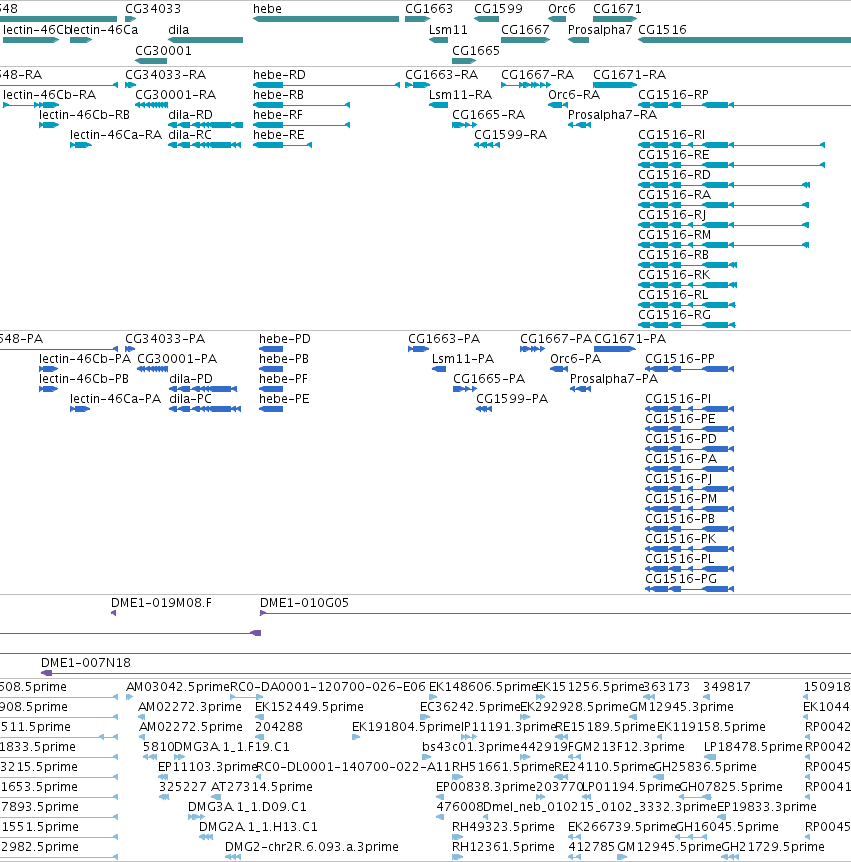Select the CG1516 gene label

click(x=662, y=30)
